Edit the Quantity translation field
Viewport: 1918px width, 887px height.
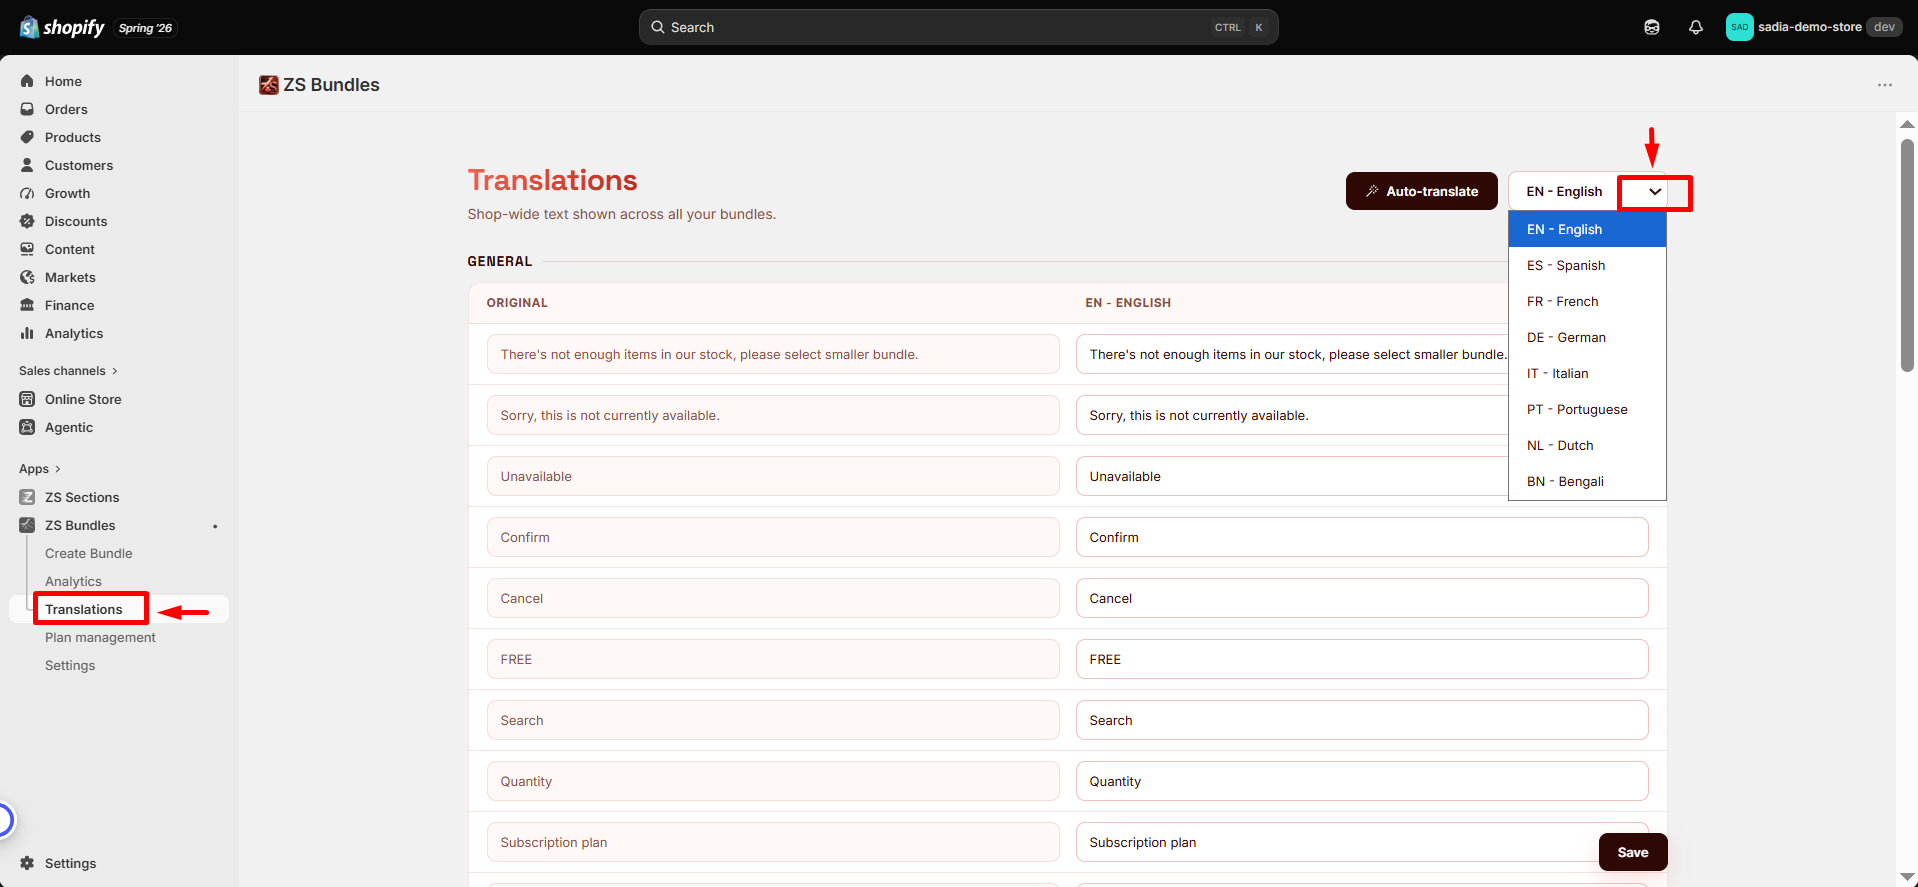pyautogui.click(x=1362, y=781)
